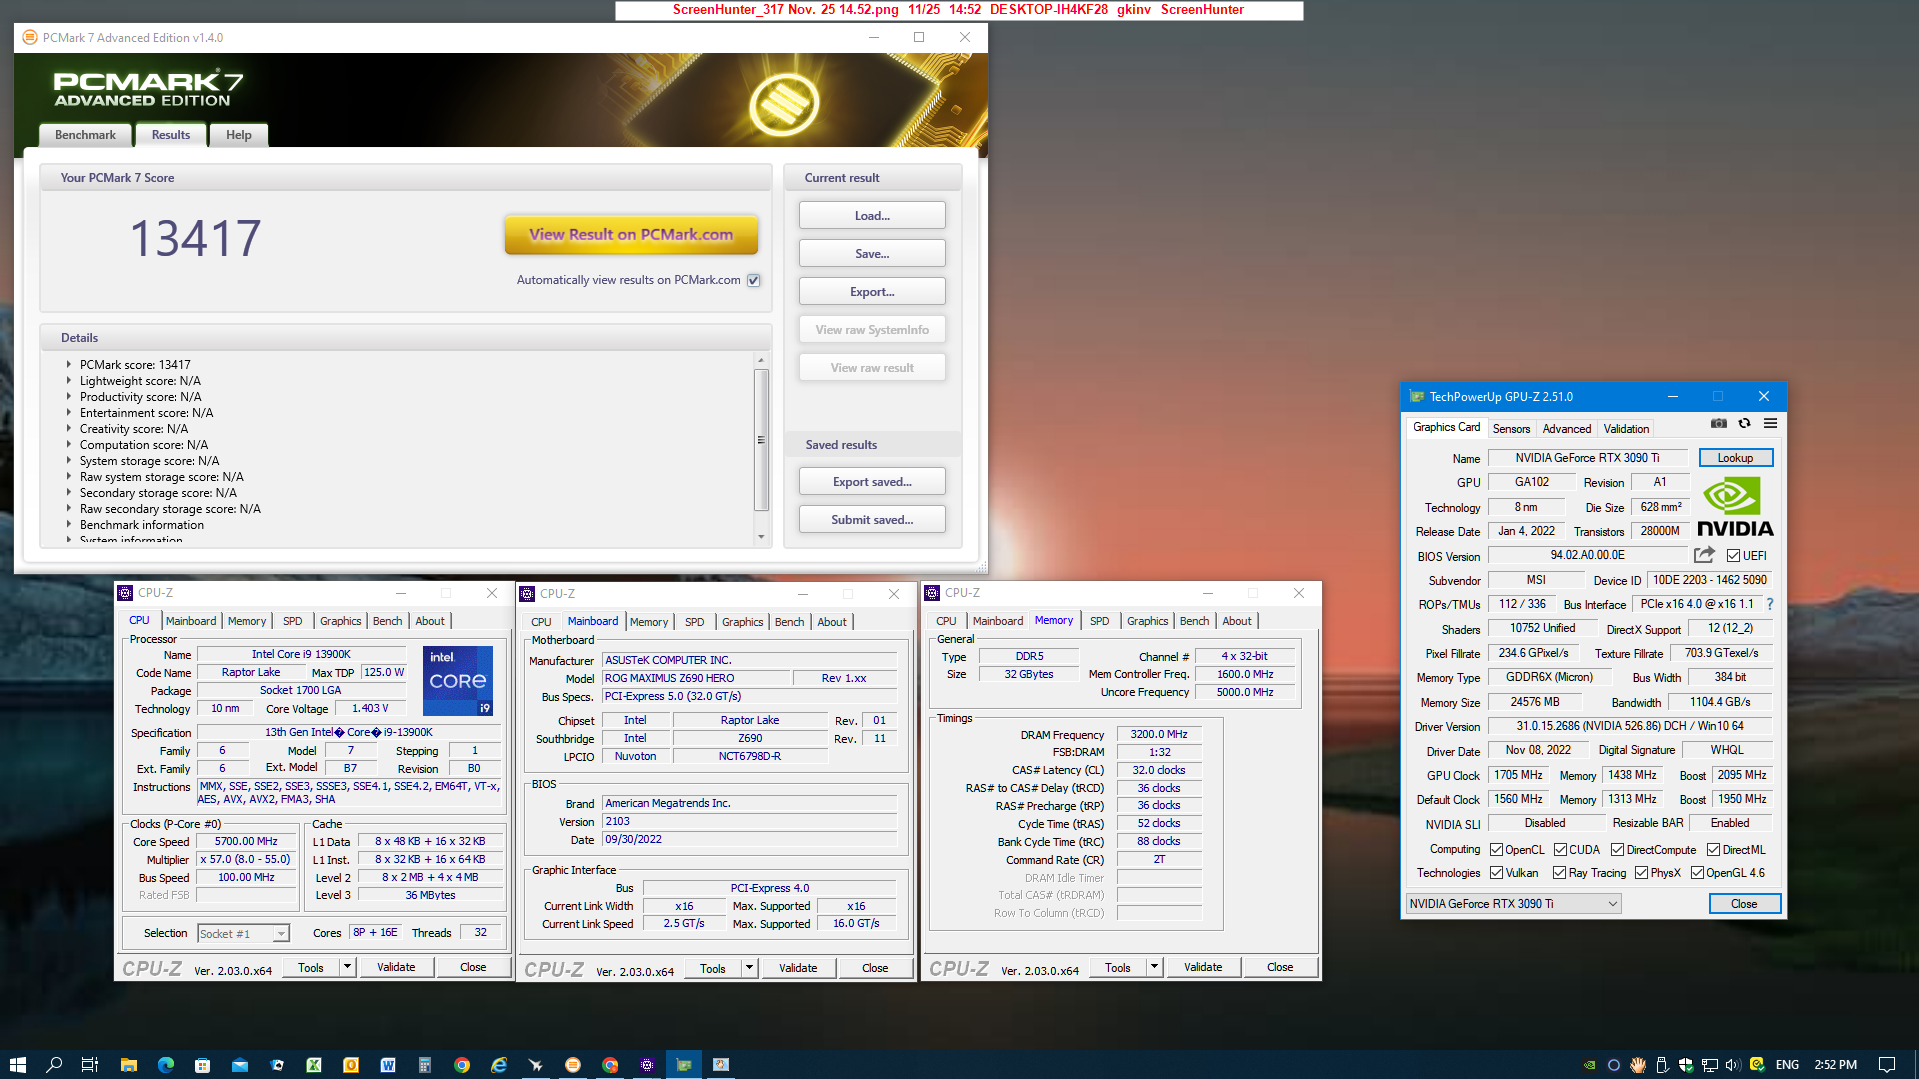Open Windows Security tray icon
Screen dimensions: 1919x1079
click(x=1685, y=1065)
